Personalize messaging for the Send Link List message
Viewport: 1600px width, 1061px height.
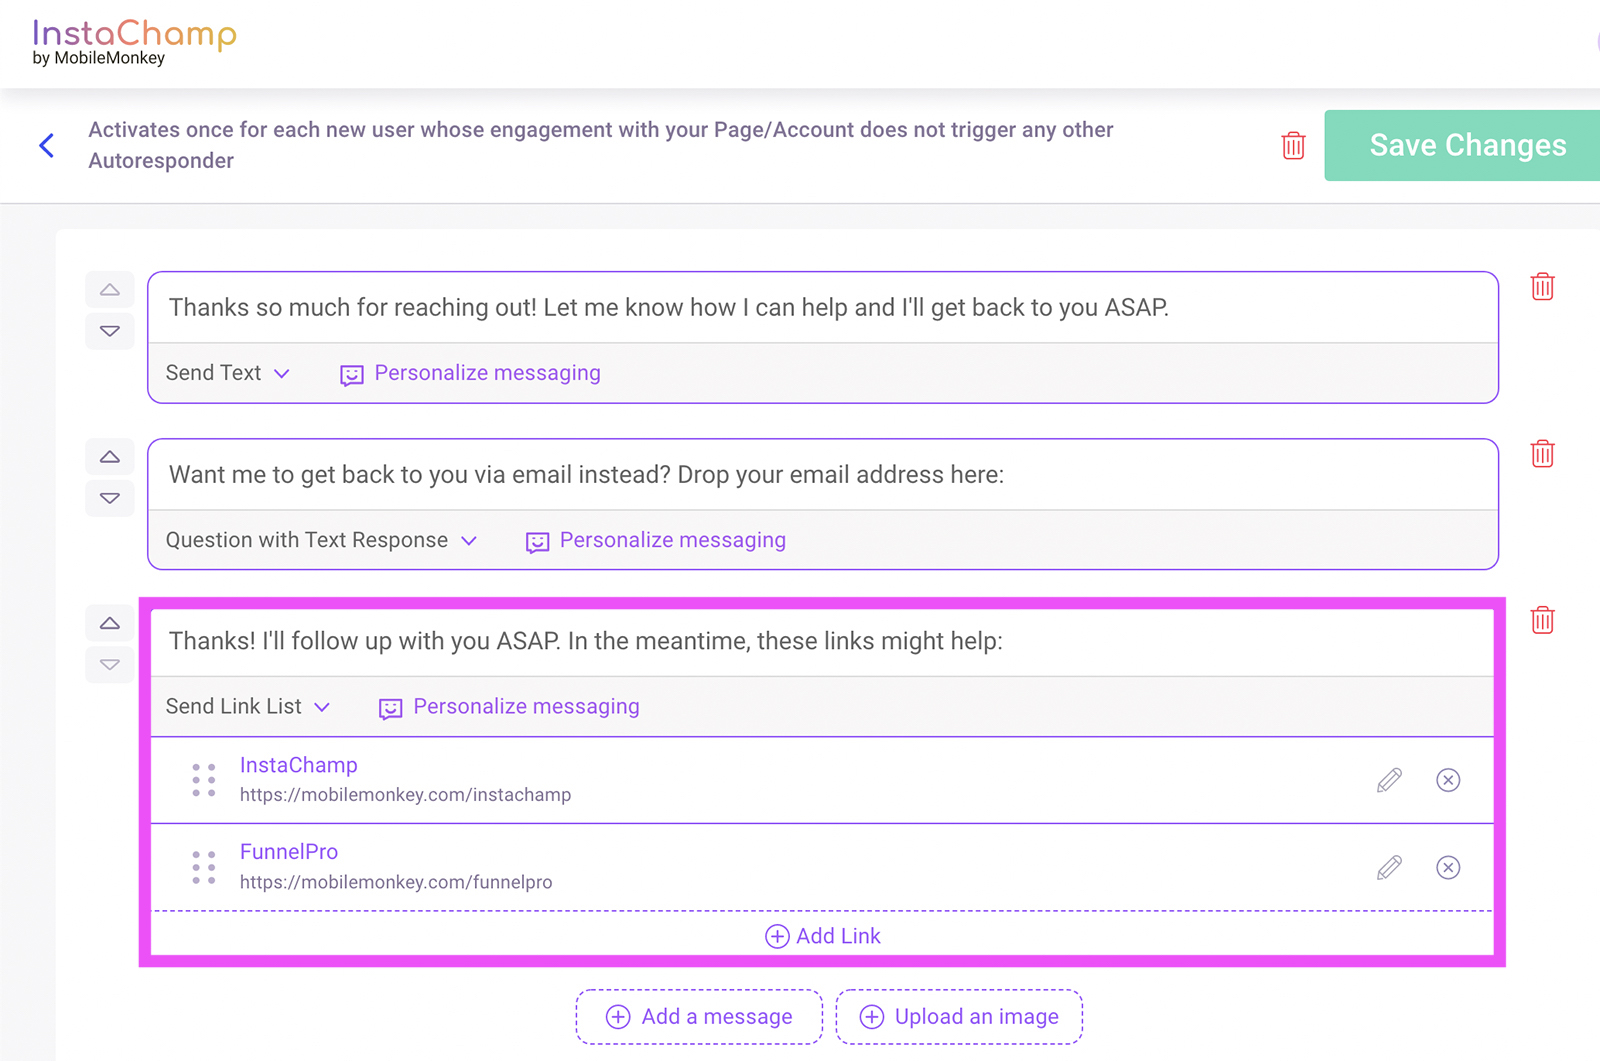[x=509, y=706]
